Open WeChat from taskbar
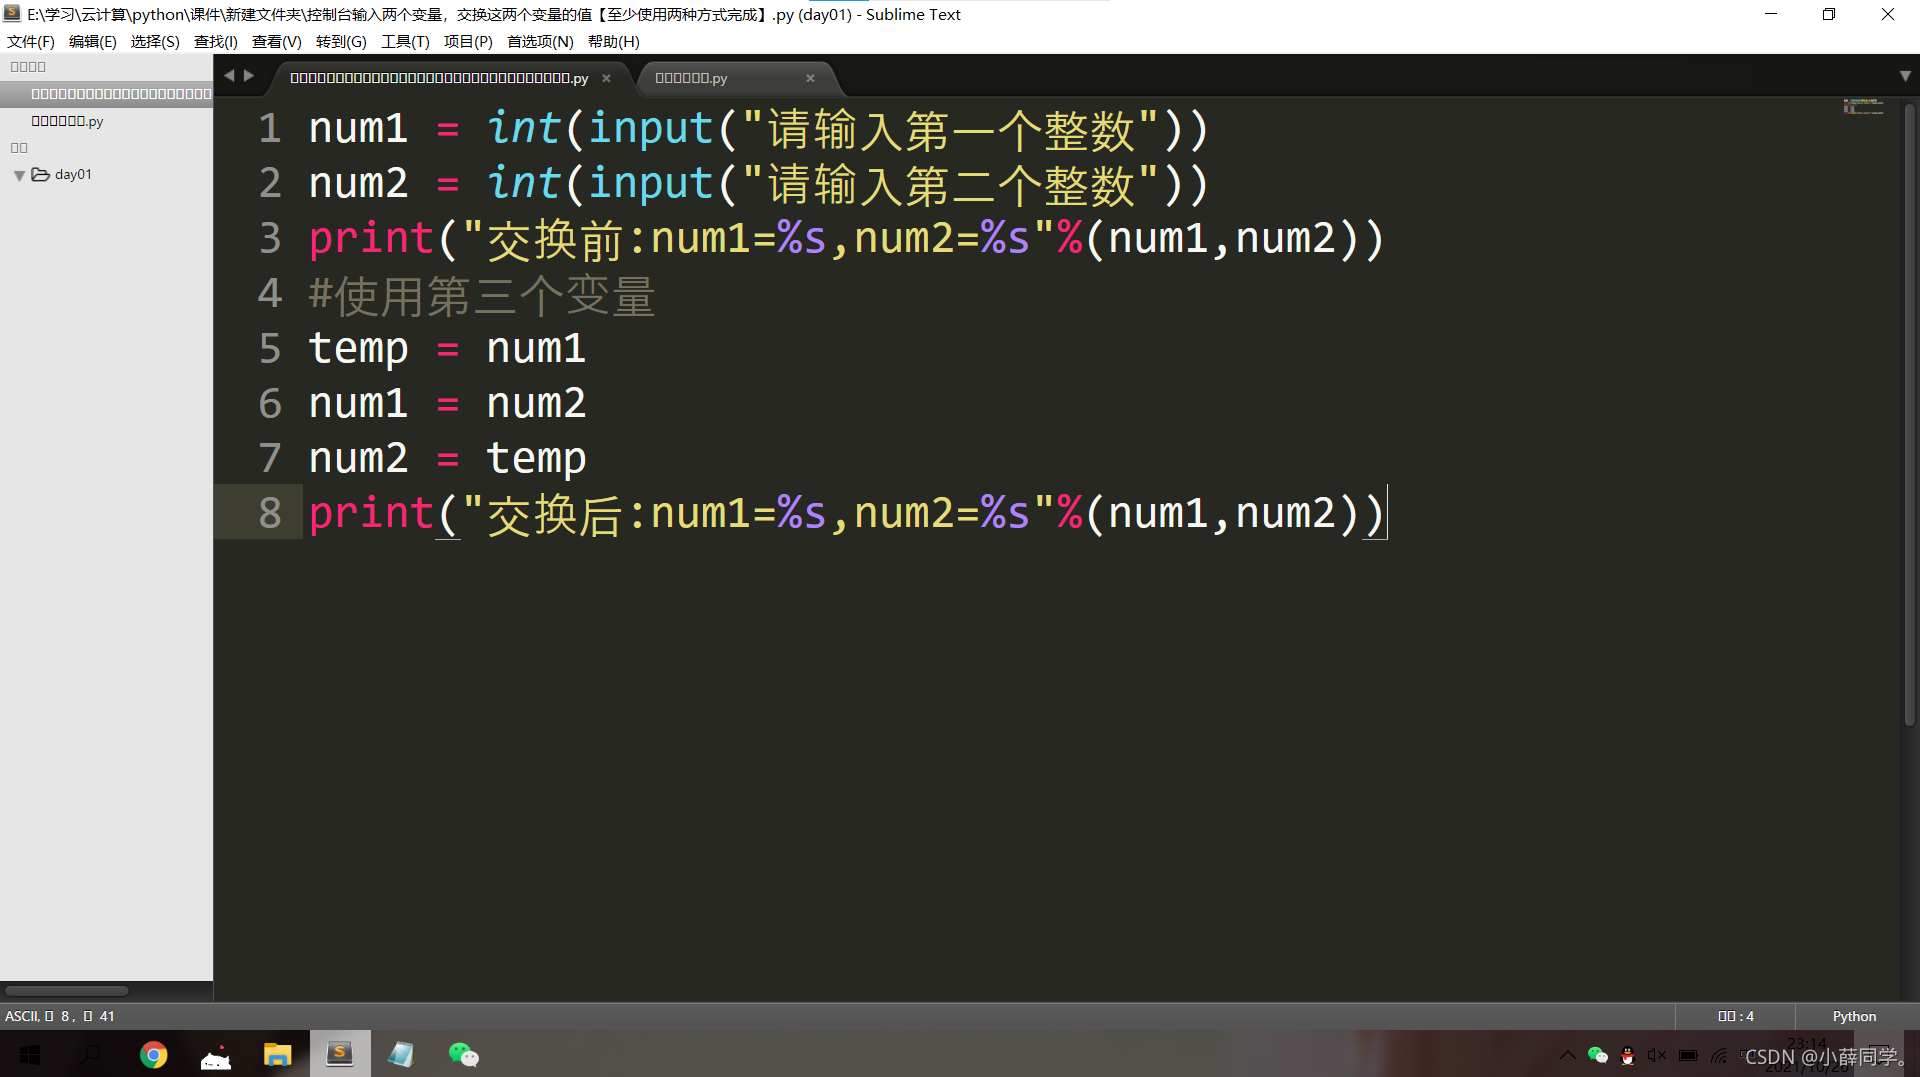 tap(463, 1055)
